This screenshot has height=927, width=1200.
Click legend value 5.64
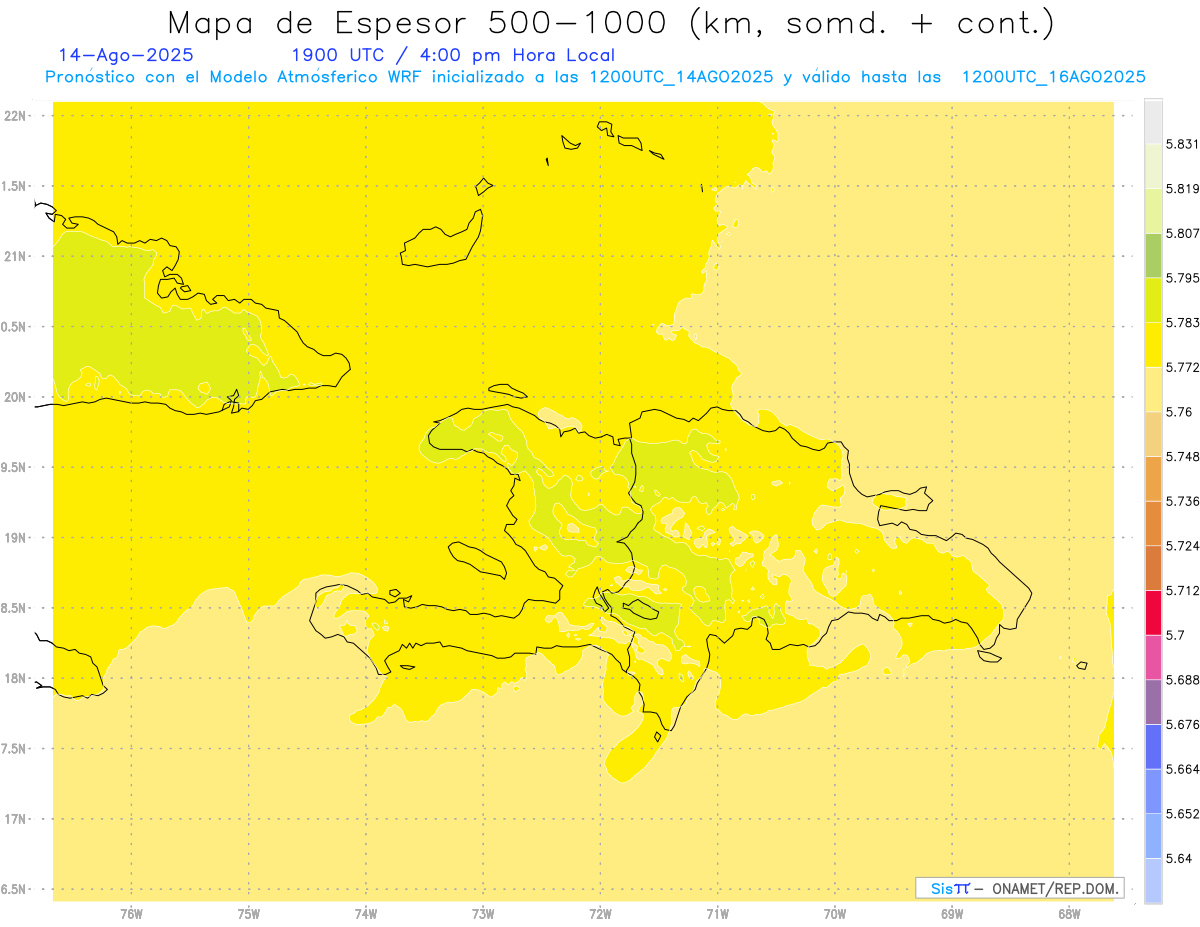point(1179,858)
